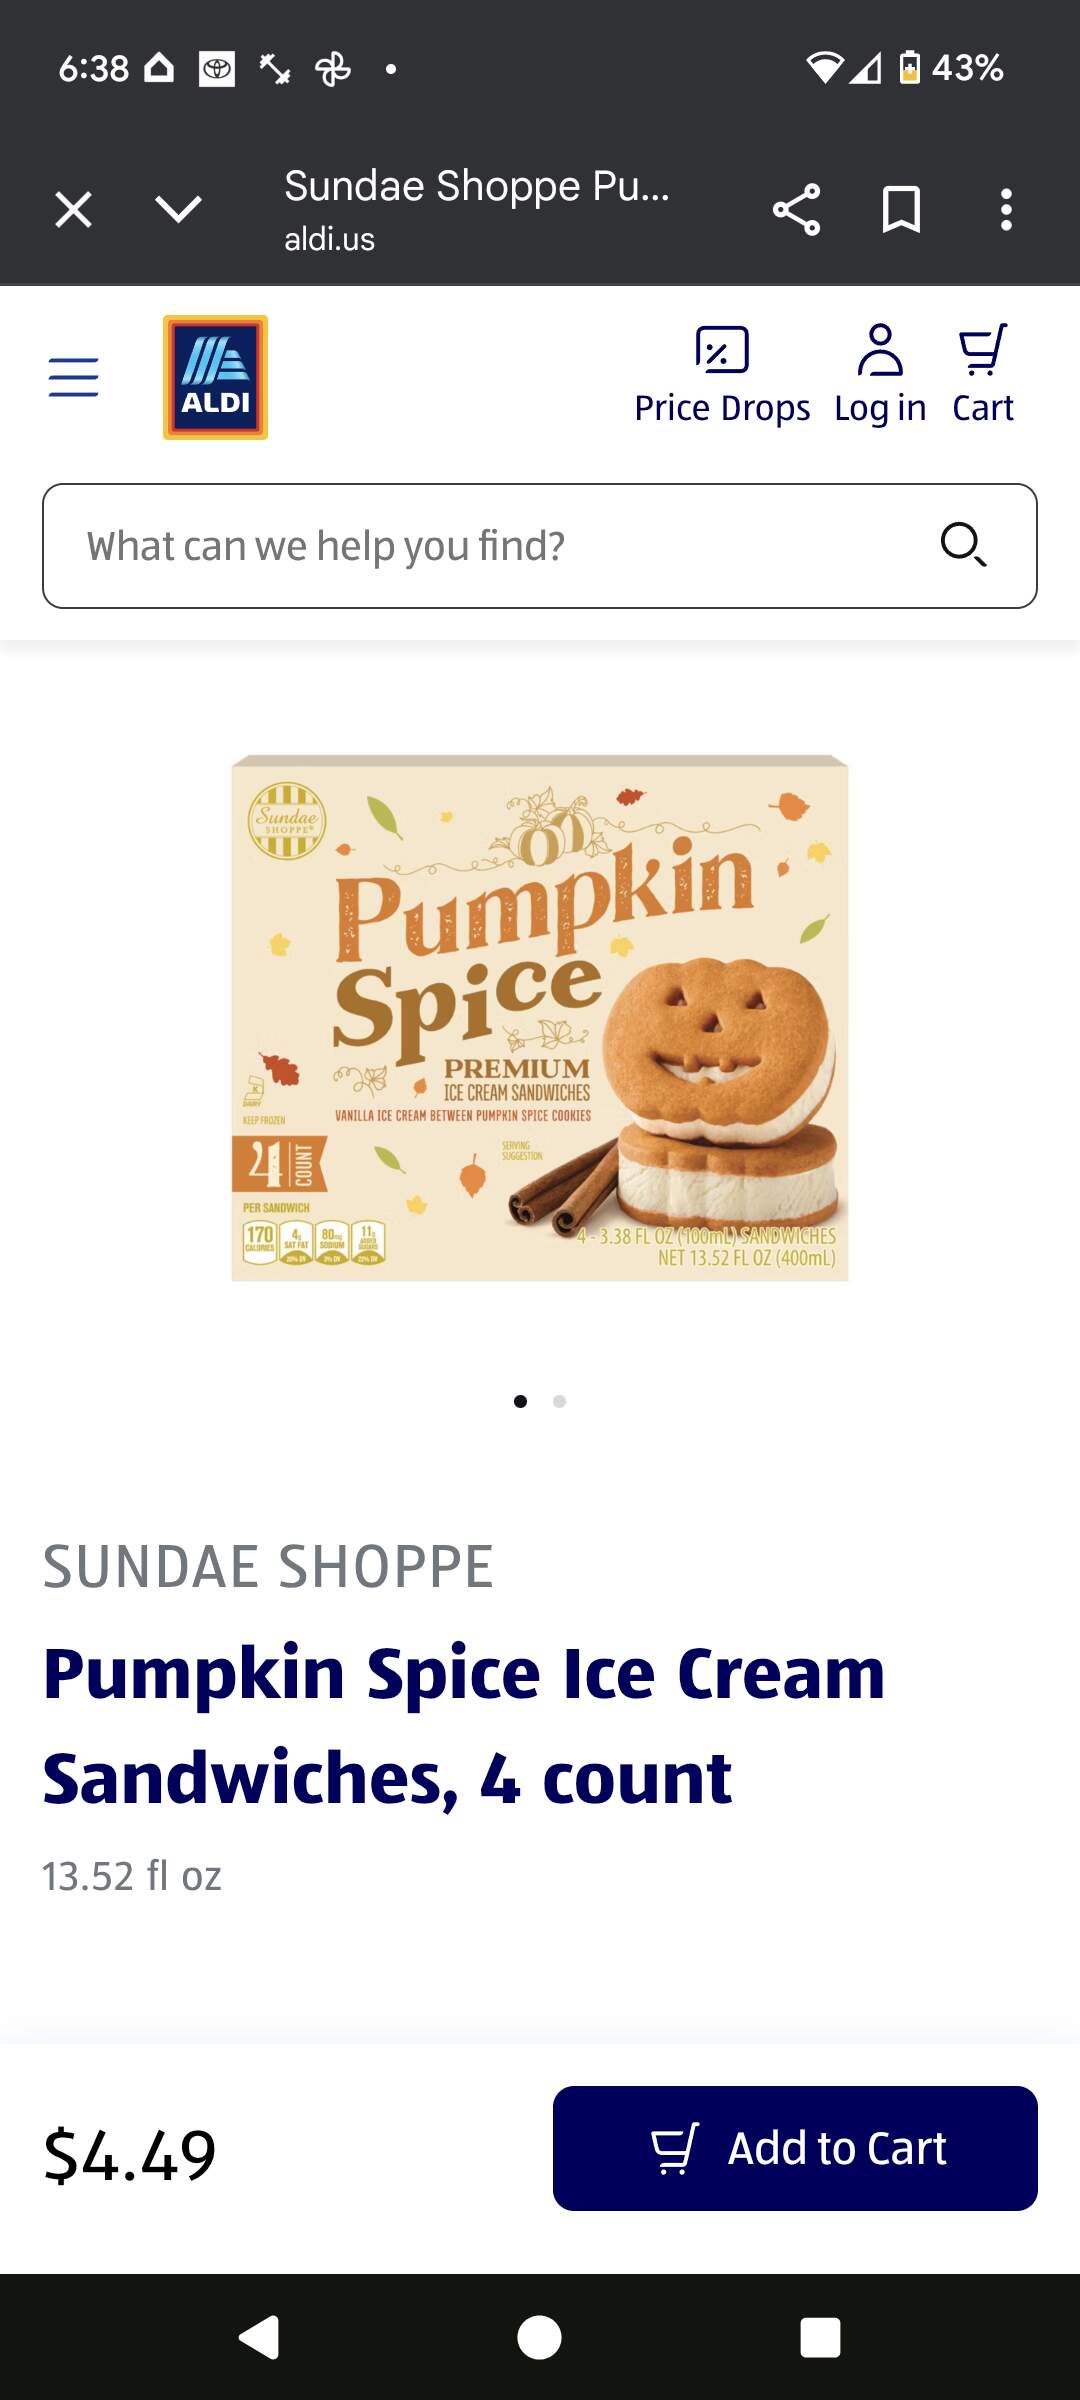Tap the Pumpkin Spice product image
The height and width of the screenshot is (2400, 1080).
[540, 1018]
